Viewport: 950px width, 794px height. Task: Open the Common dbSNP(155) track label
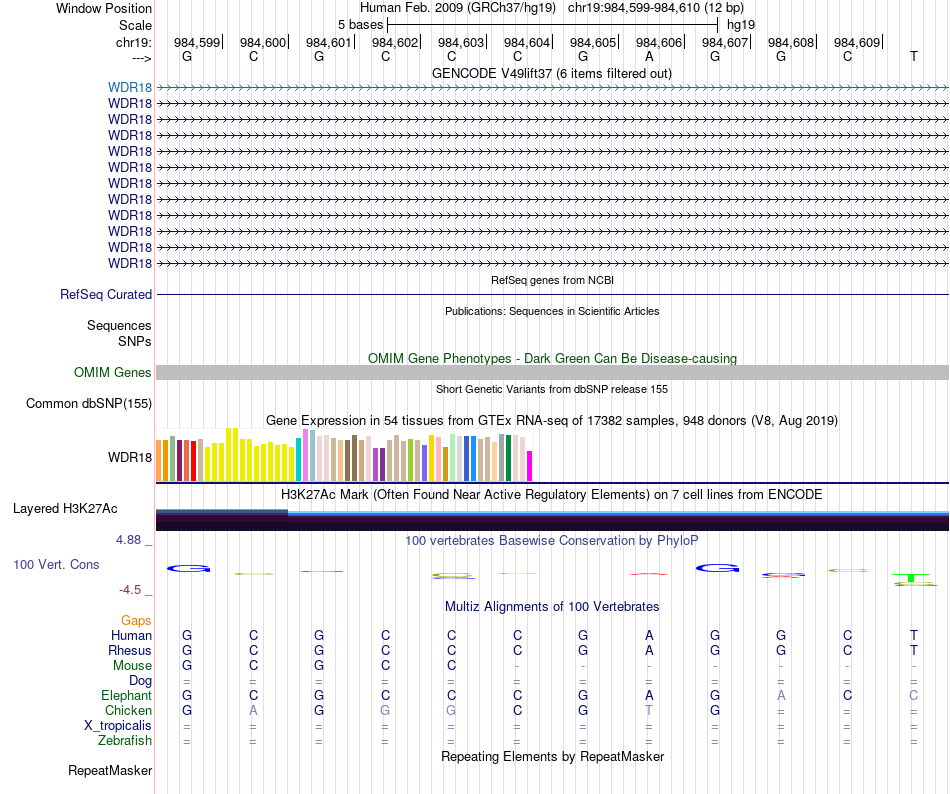[89, 403]
